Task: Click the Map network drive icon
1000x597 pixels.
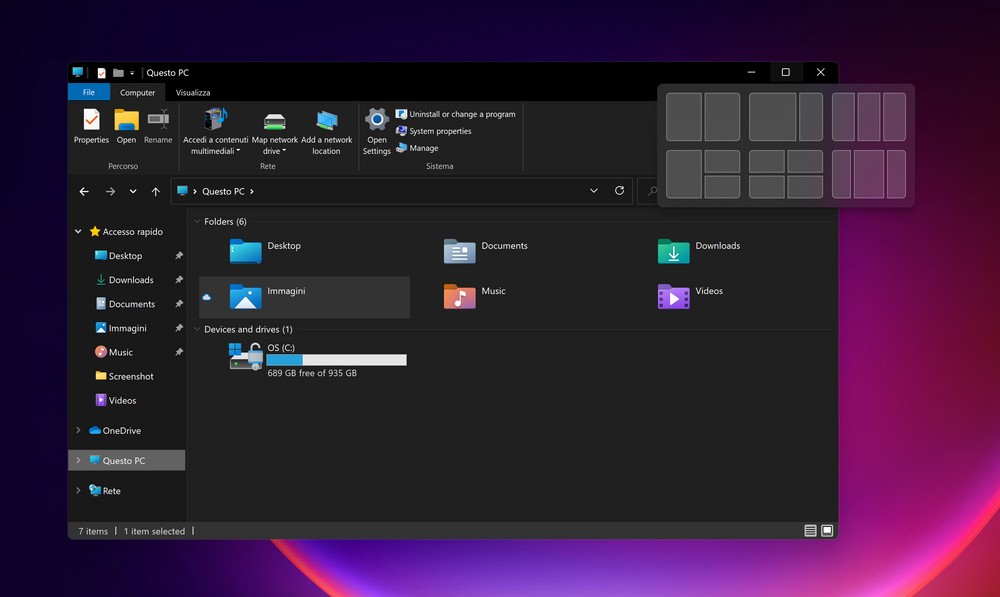Action: [275, 121]
